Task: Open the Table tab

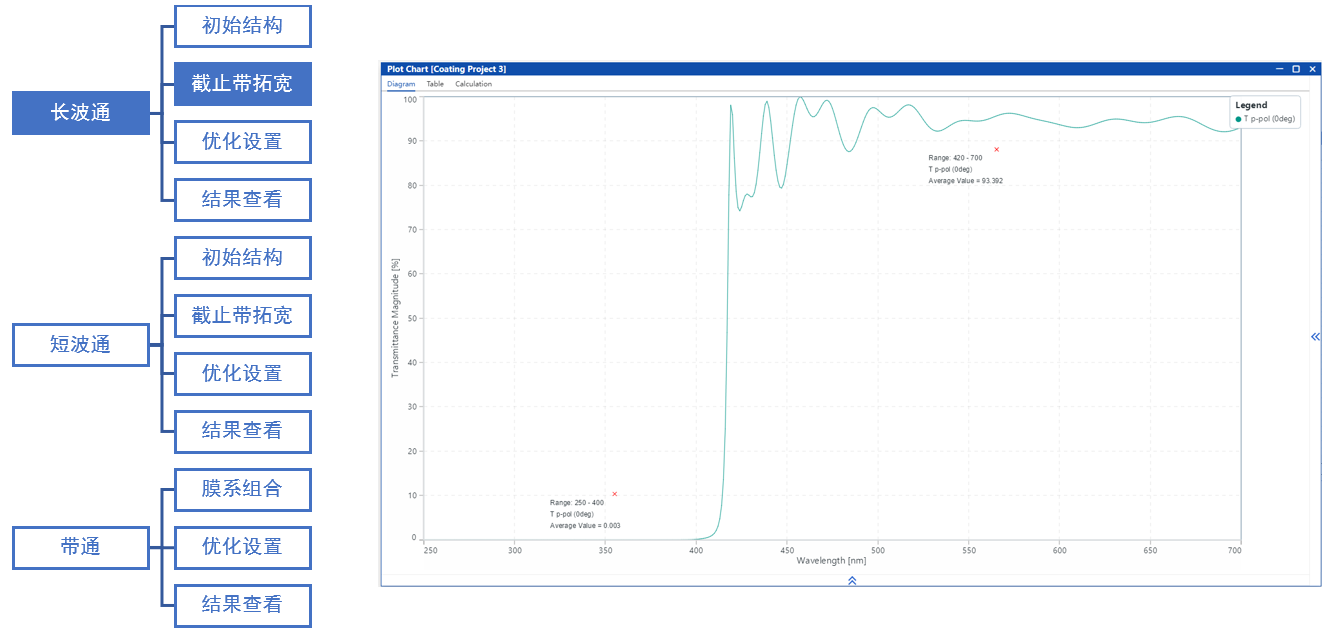Action: [435, 84]
